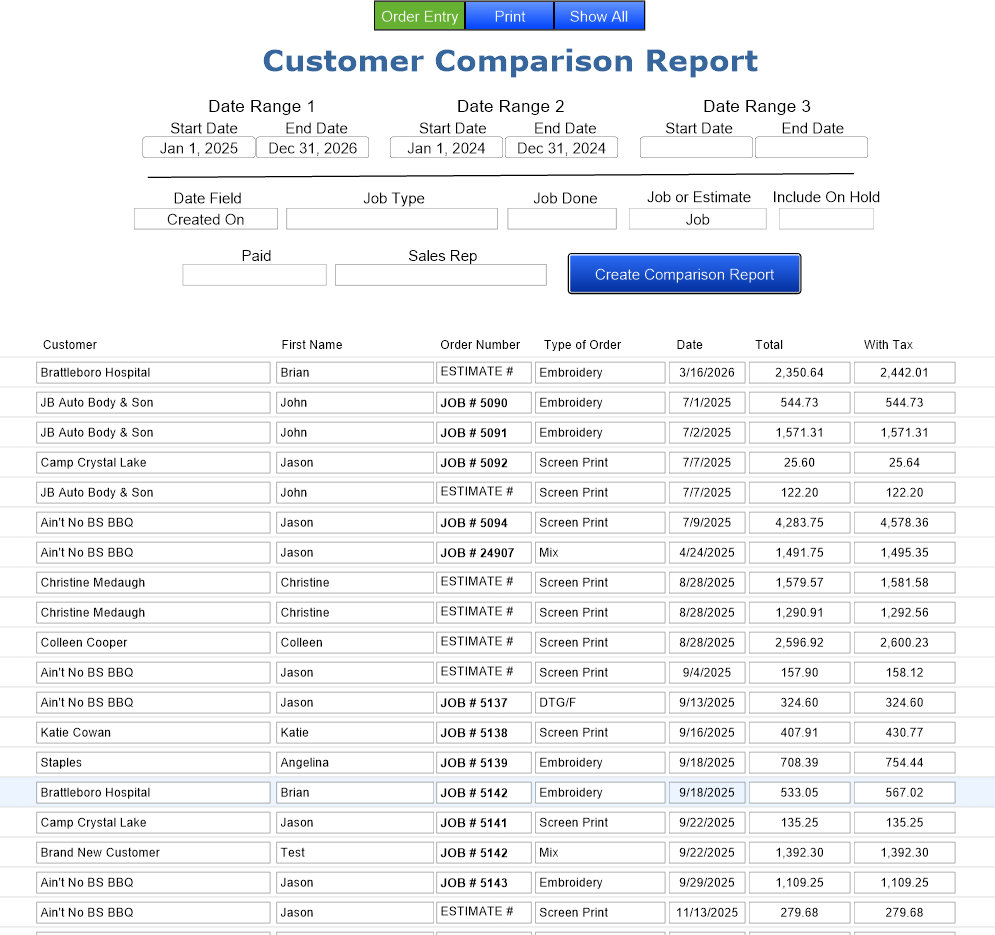Click the ESTIMATE # for Colleen Cooper

pyautogui.click(x=483, y=642)
